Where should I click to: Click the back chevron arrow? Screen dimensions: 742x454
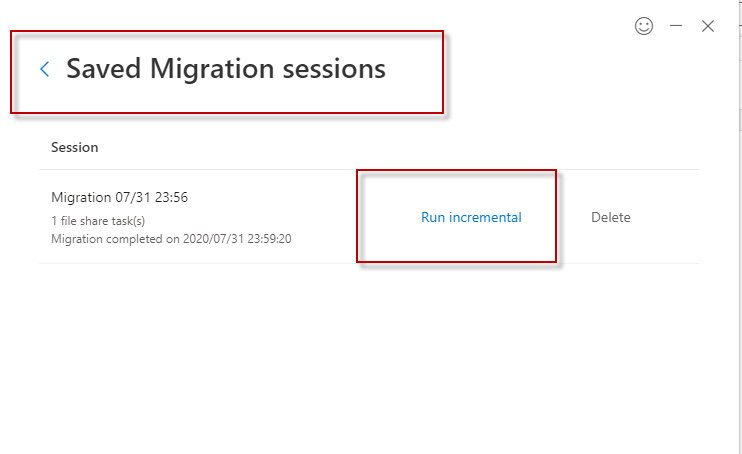tap(44, 69)
